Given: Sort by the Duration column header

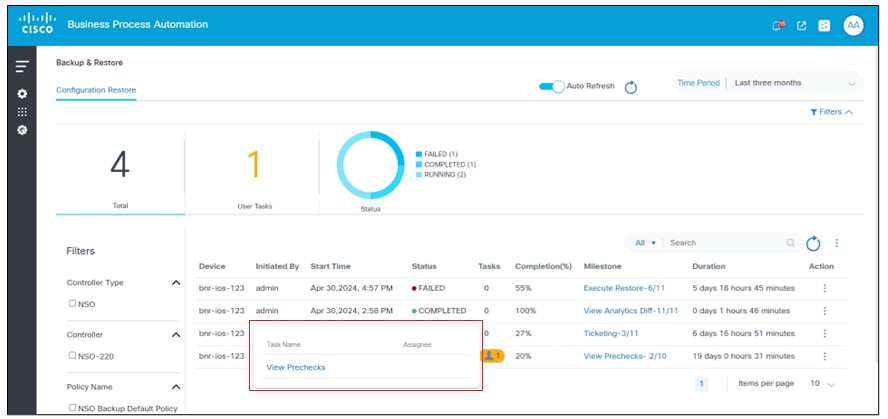Looking at the screenshot, I should pyautogui.click(x=709, y=266).
